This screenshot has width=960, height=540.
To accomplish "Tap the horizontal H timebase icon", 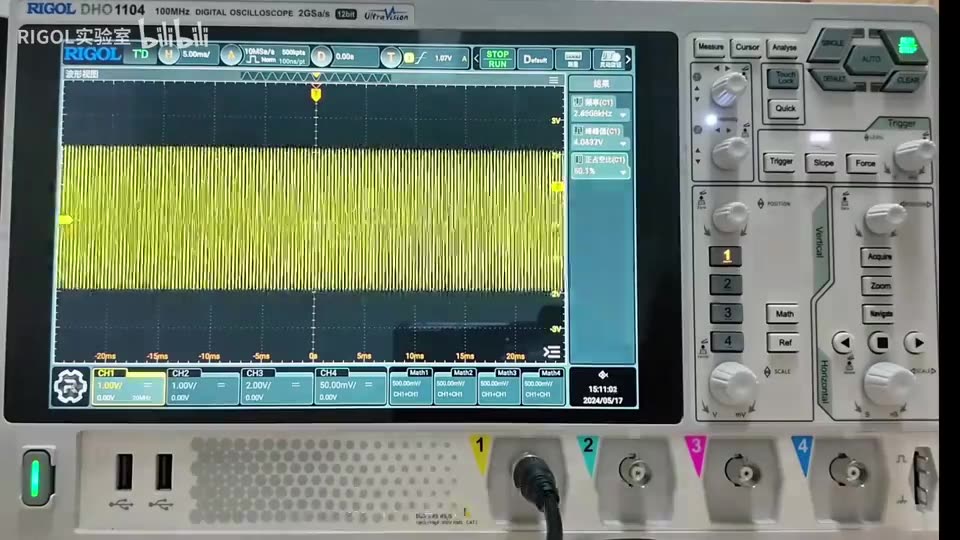I will (168, 55).
